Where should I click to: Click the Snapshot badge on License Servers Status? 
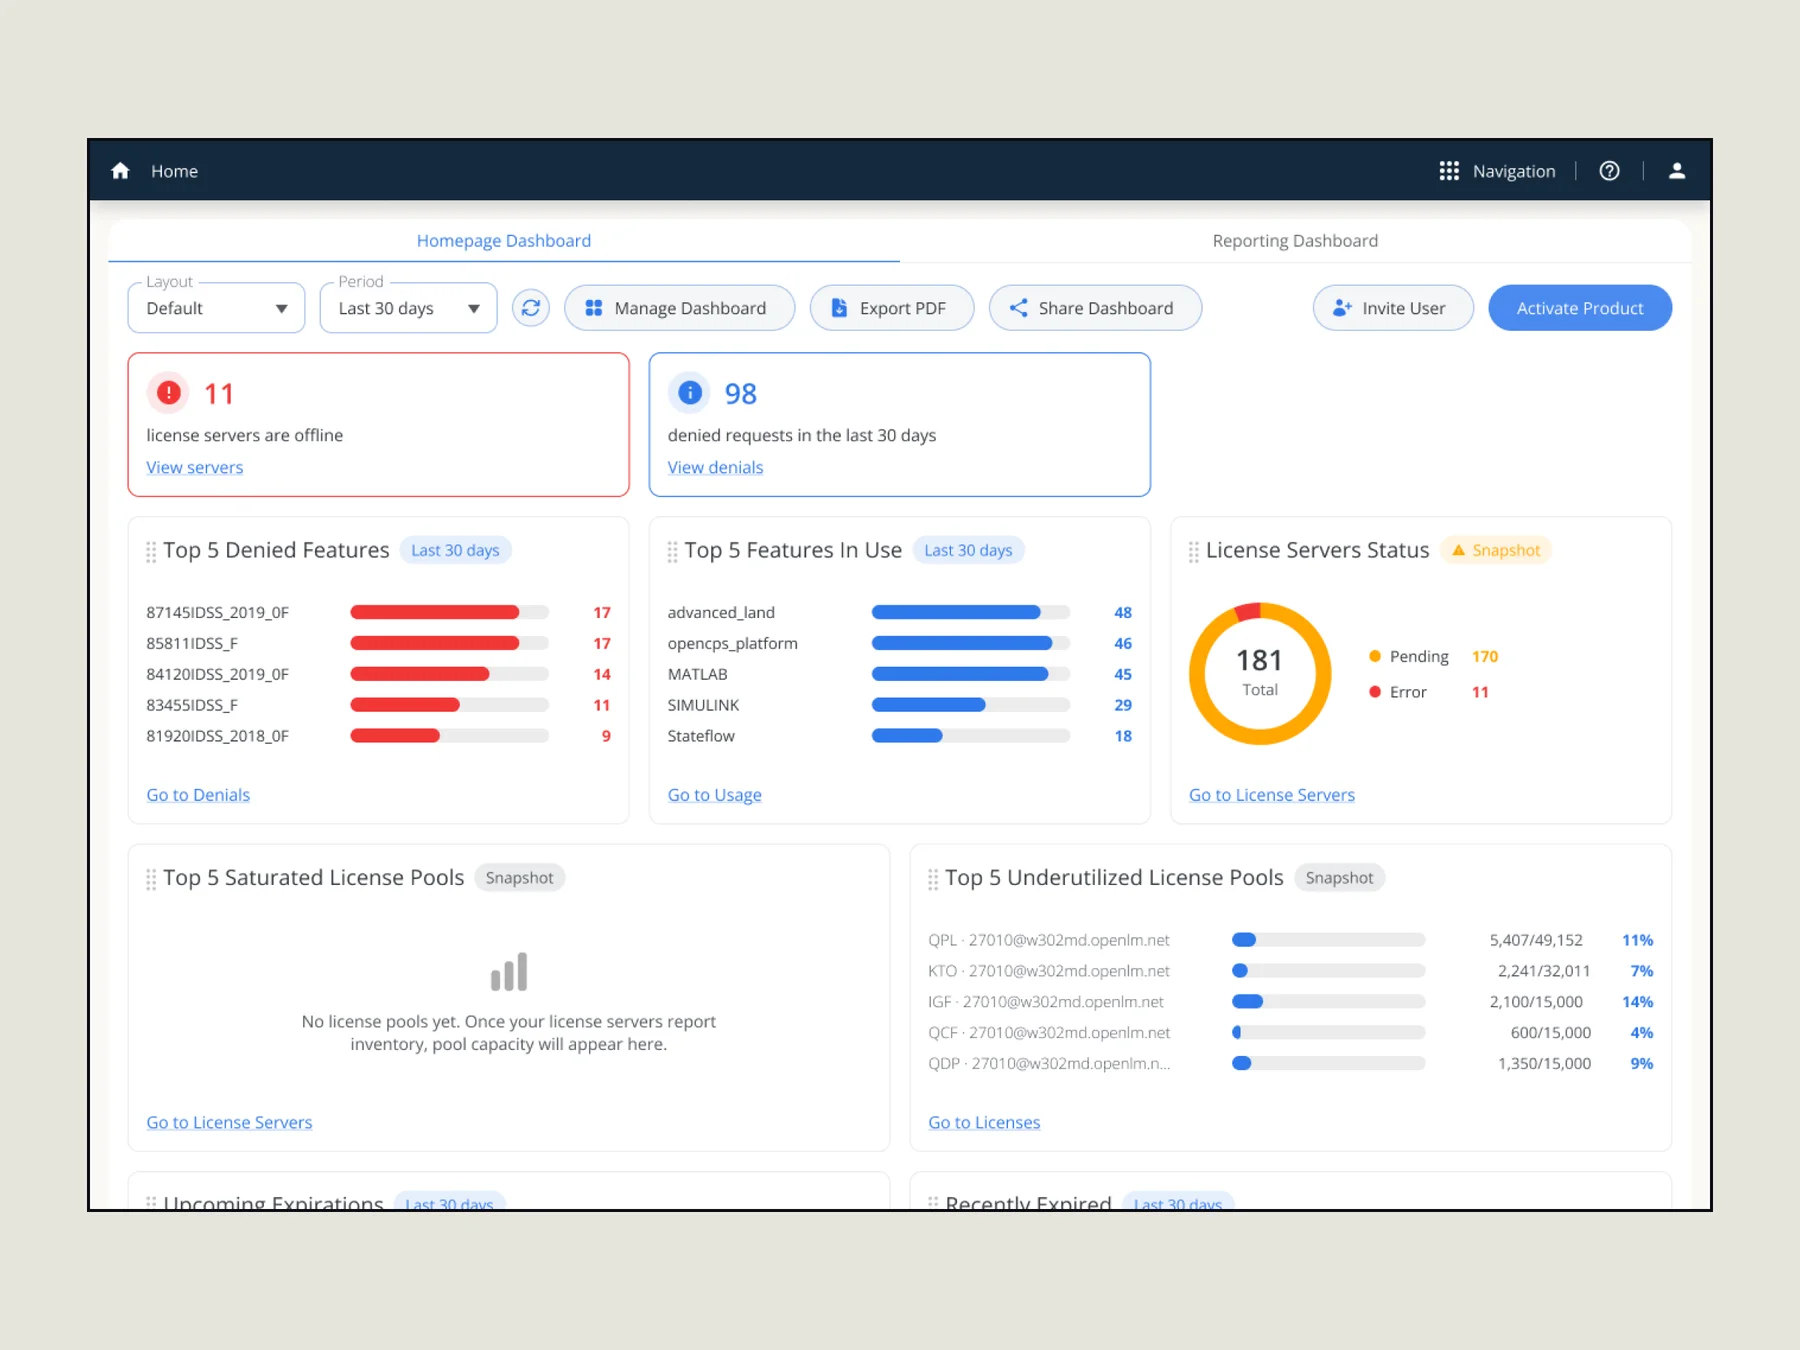tap(1496, 550)
